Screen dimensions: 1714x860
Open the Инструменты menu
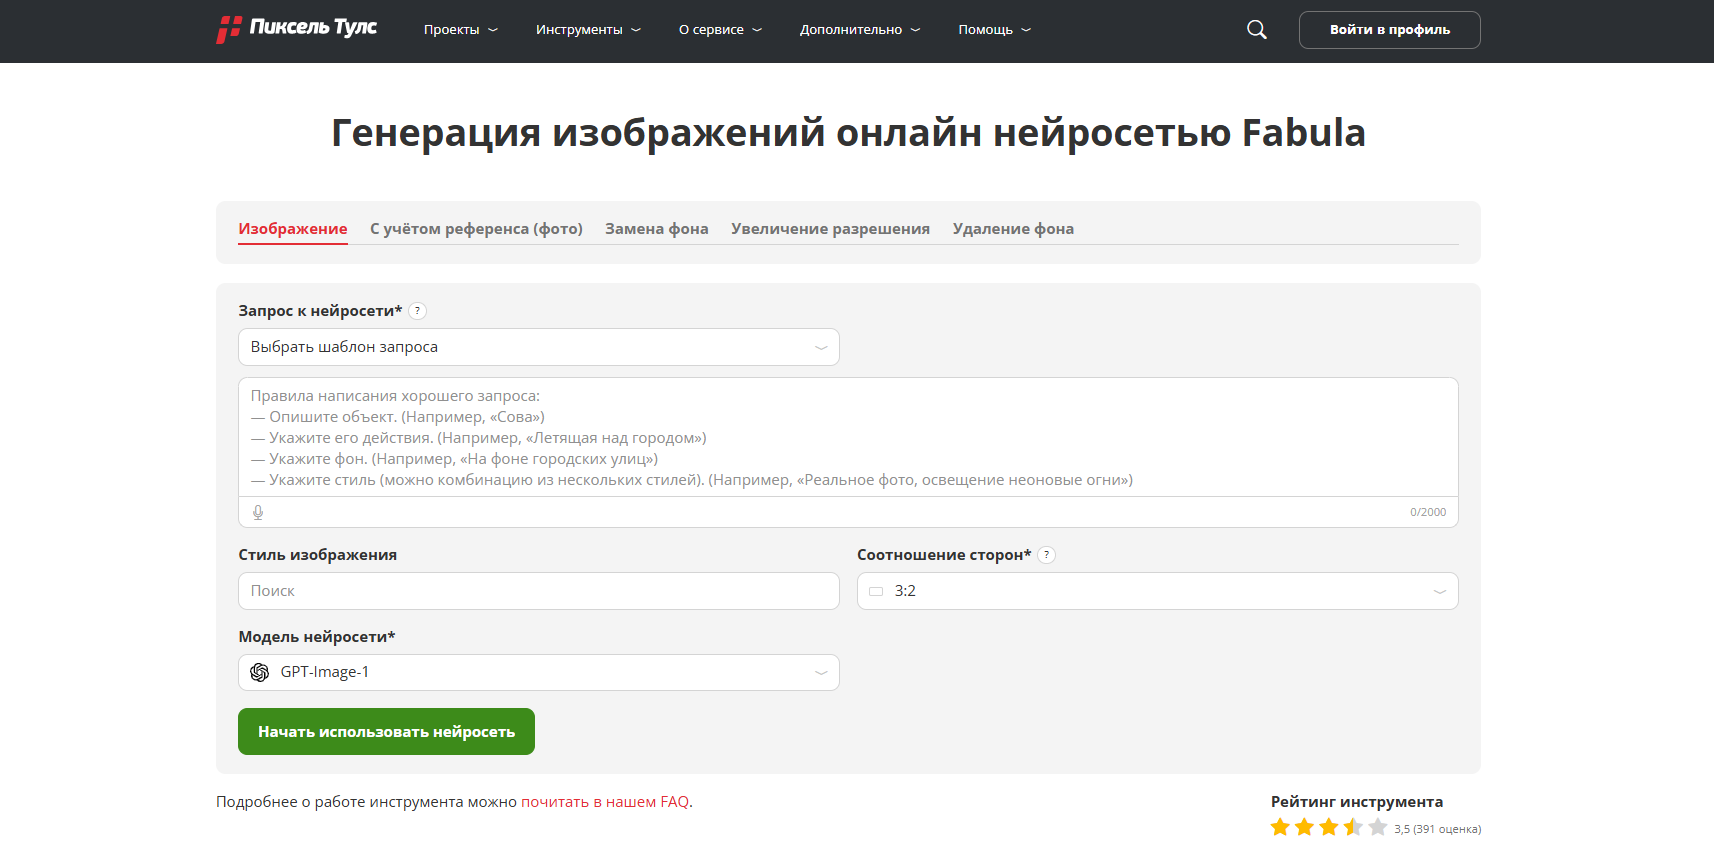(x=588, y=30)
